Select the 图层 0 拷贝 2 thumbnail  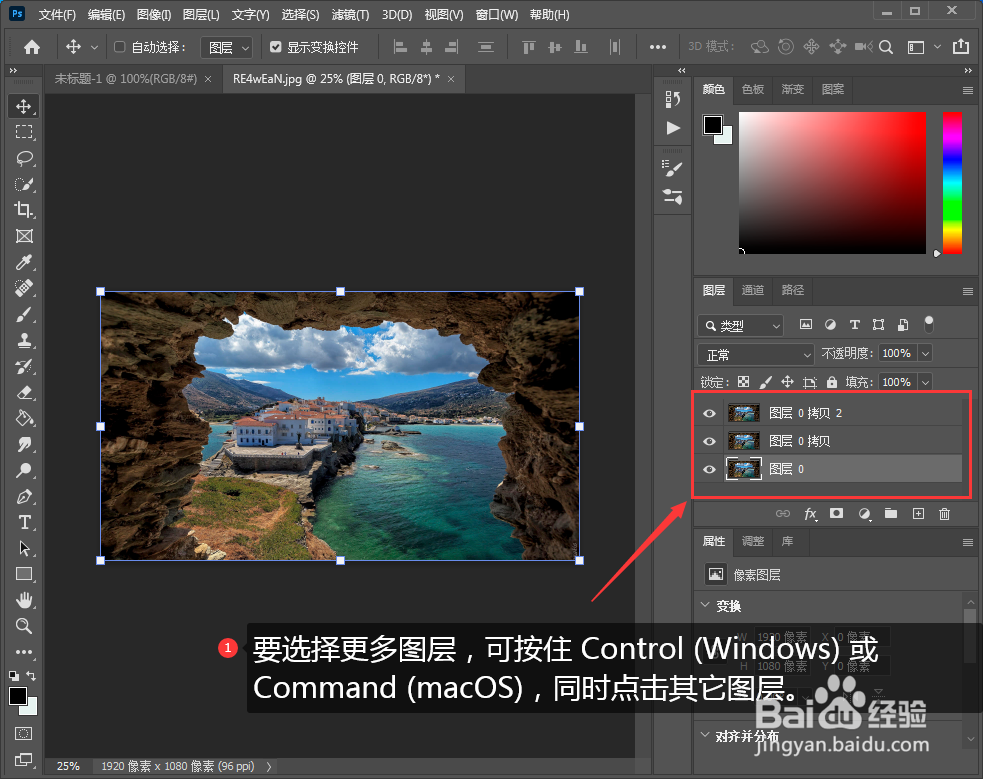click(744, 413)
